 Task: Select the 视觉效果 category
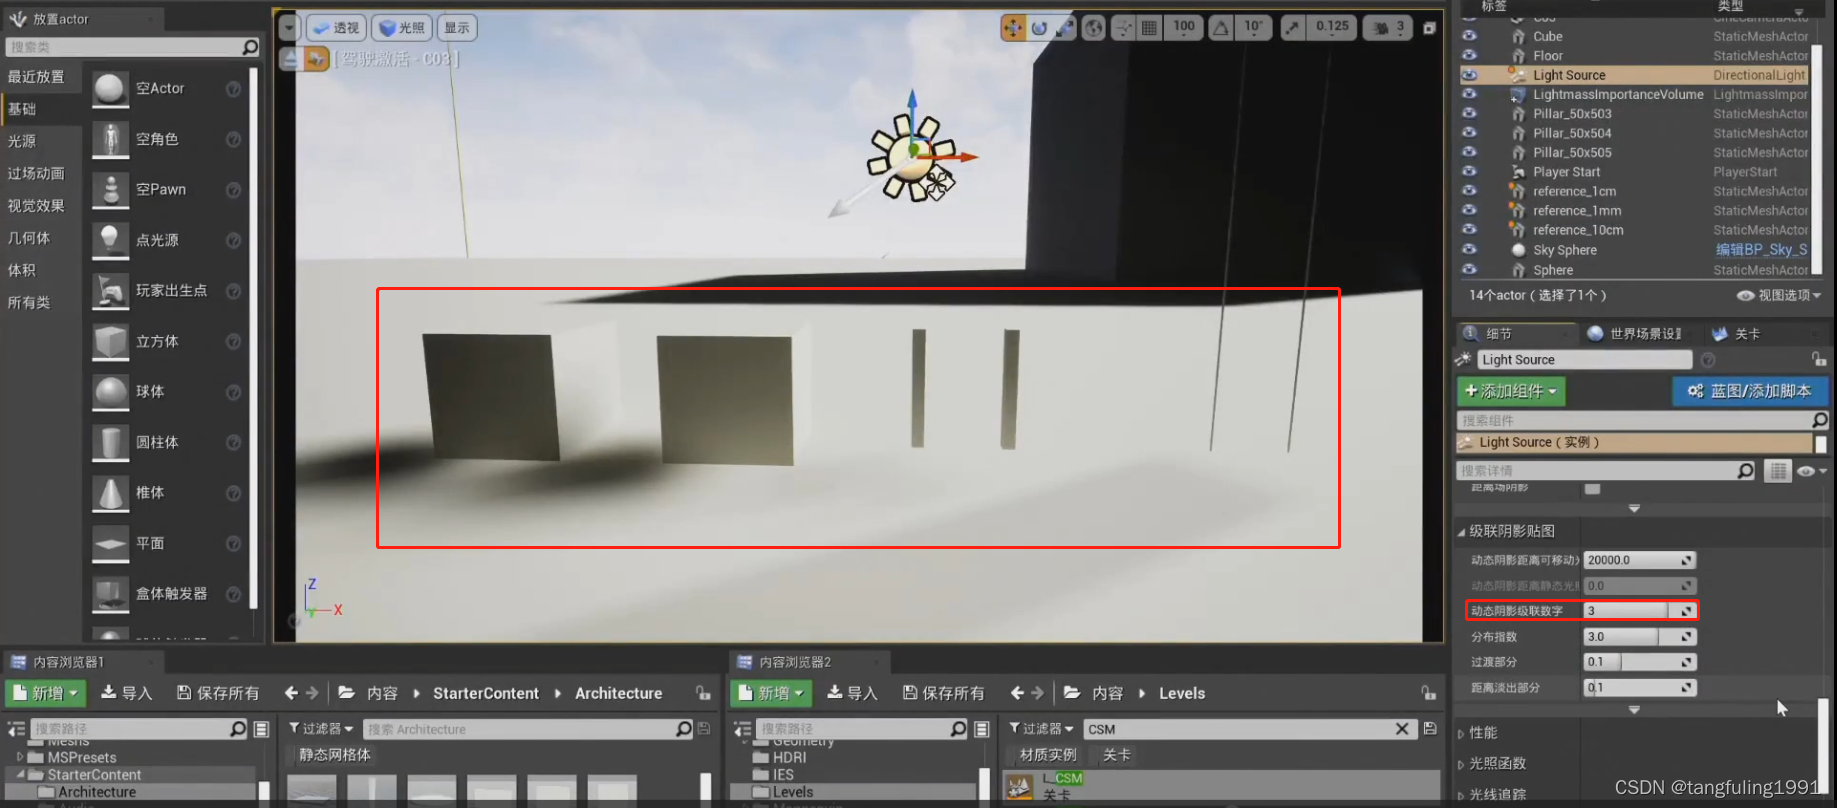[x=36, y=205]
